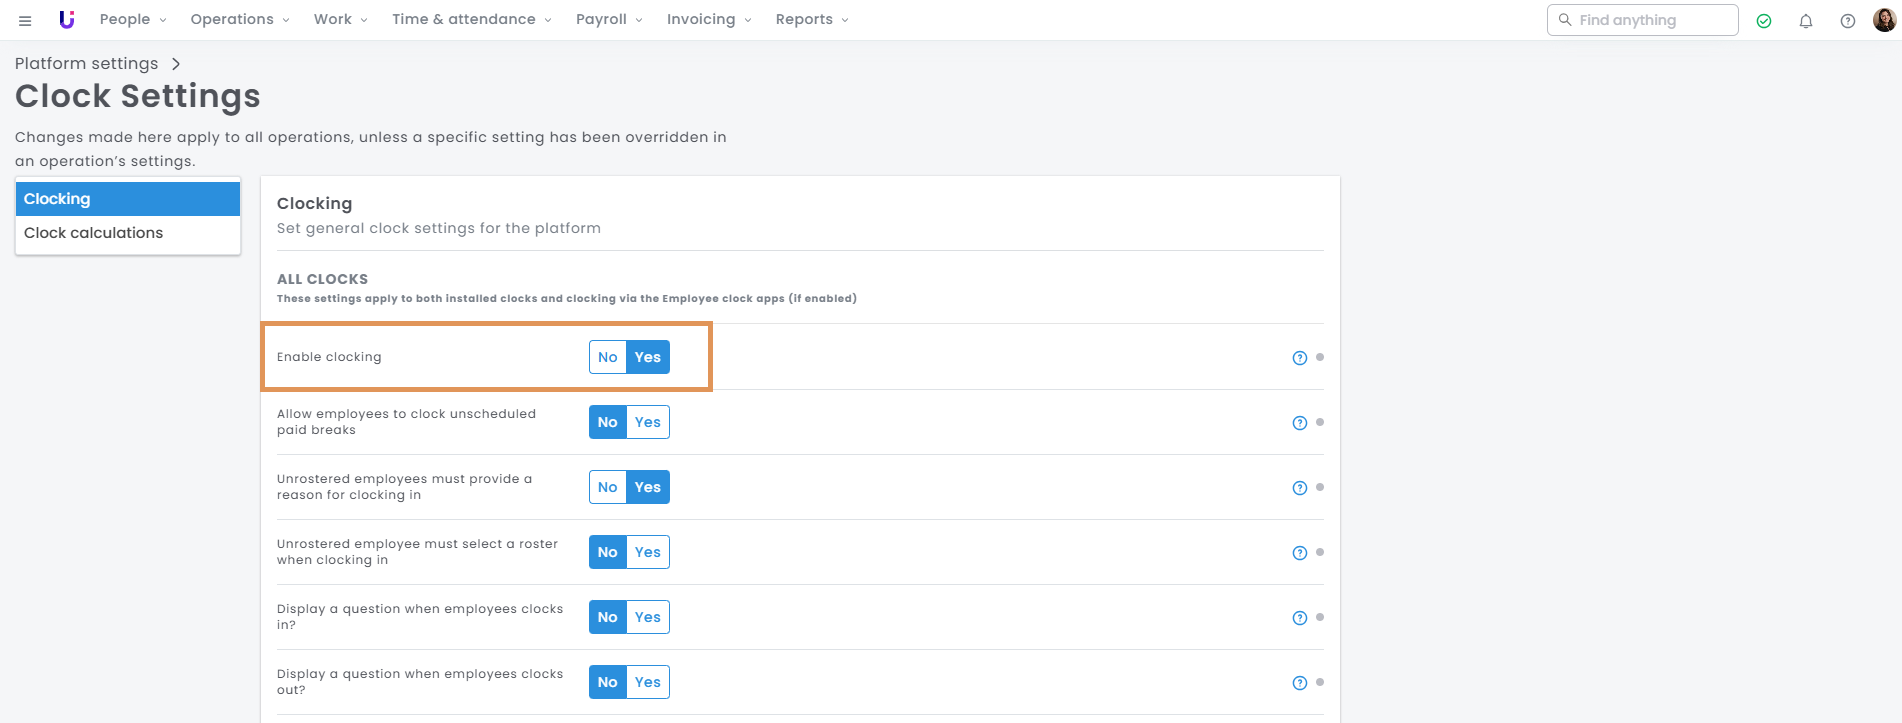The height and width of the screenshot is (723, 1902).
Task: Show help for Enable clocking setting
Action: click(x=1300, y=358)
